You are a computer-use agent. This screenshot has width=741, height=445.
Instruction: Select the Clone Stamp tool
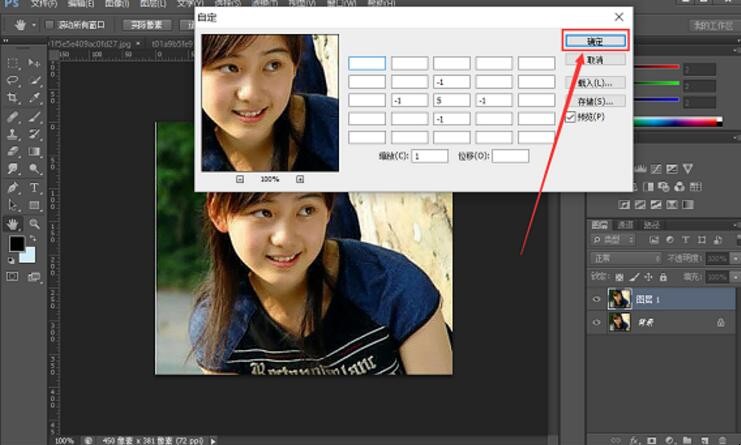(x=13, y=134)
